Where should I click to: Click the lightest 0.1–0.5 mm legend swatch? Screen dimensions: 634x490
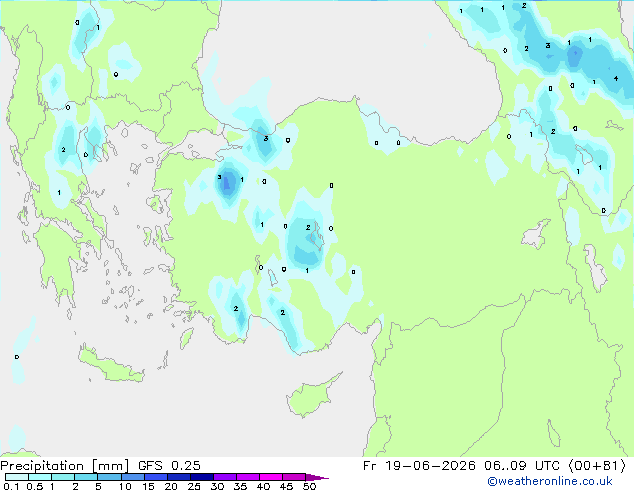pyautogui.click(x=17, y=477)
